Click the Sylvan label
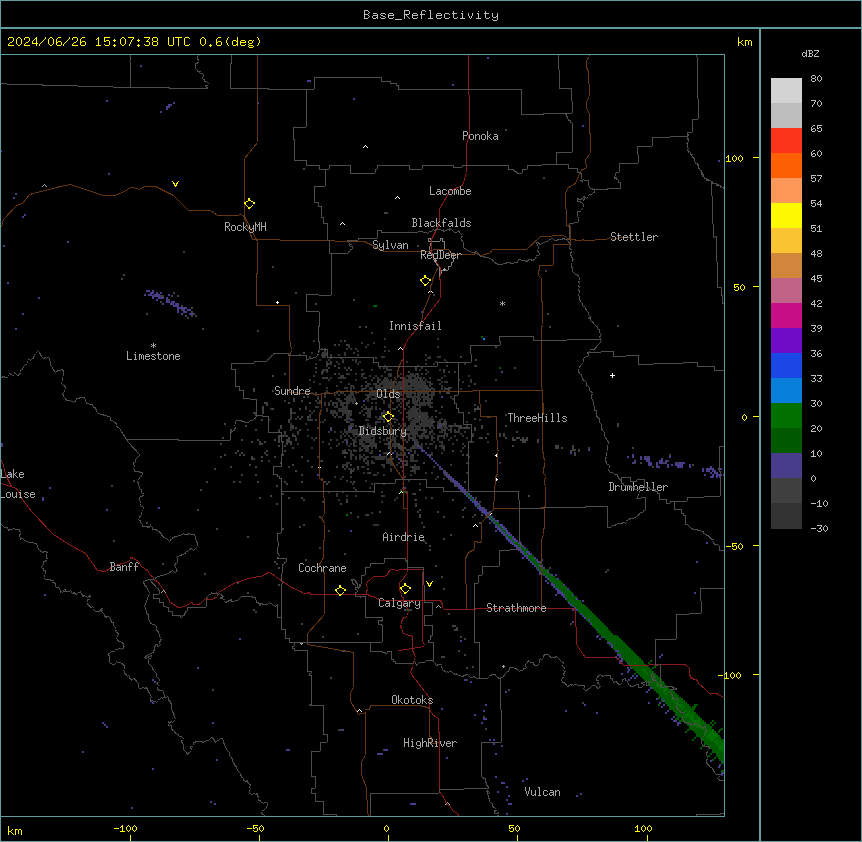This screenshot has height=842, width=862. (390, 245)
